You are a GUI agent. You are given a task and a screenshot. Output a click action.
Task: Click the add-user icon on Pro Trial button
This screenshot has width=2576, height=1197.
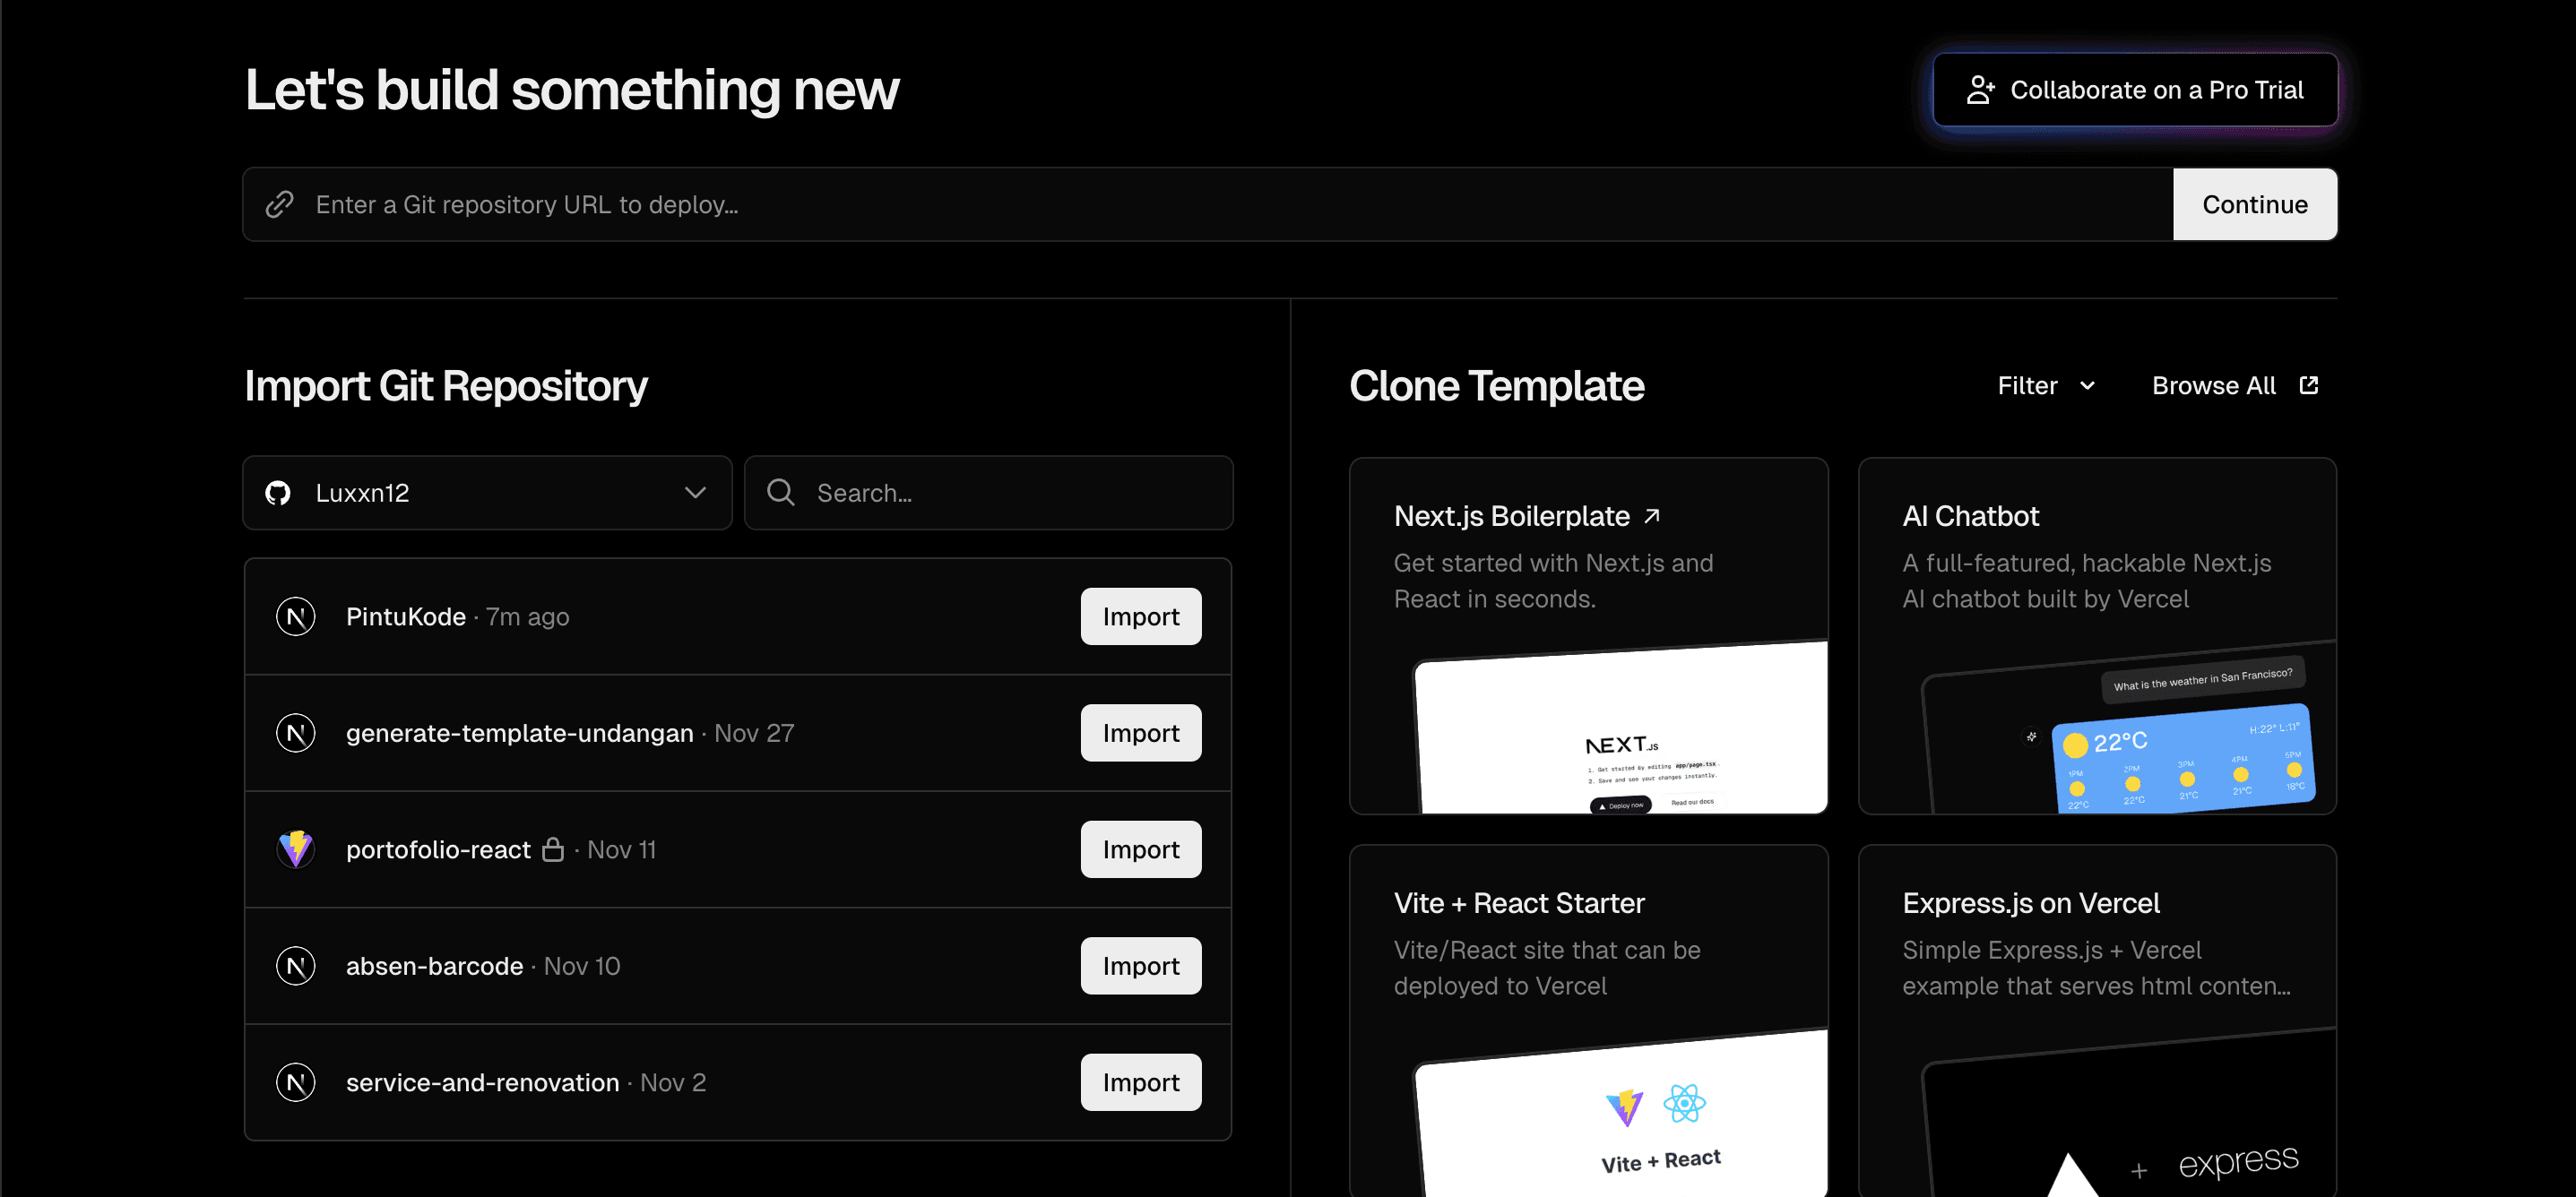1980,90
